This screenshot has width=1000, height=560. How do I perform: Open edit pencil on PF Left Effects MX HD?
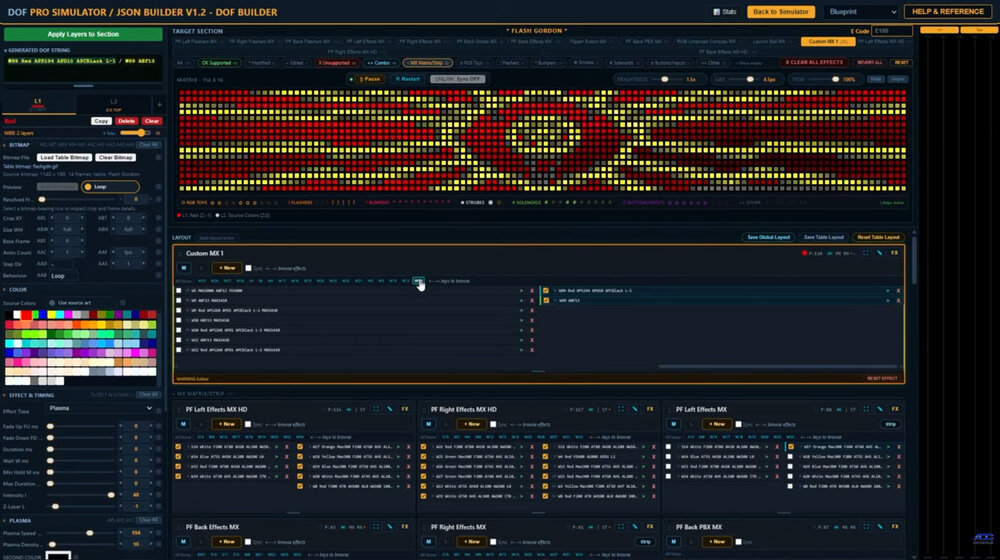390,409
